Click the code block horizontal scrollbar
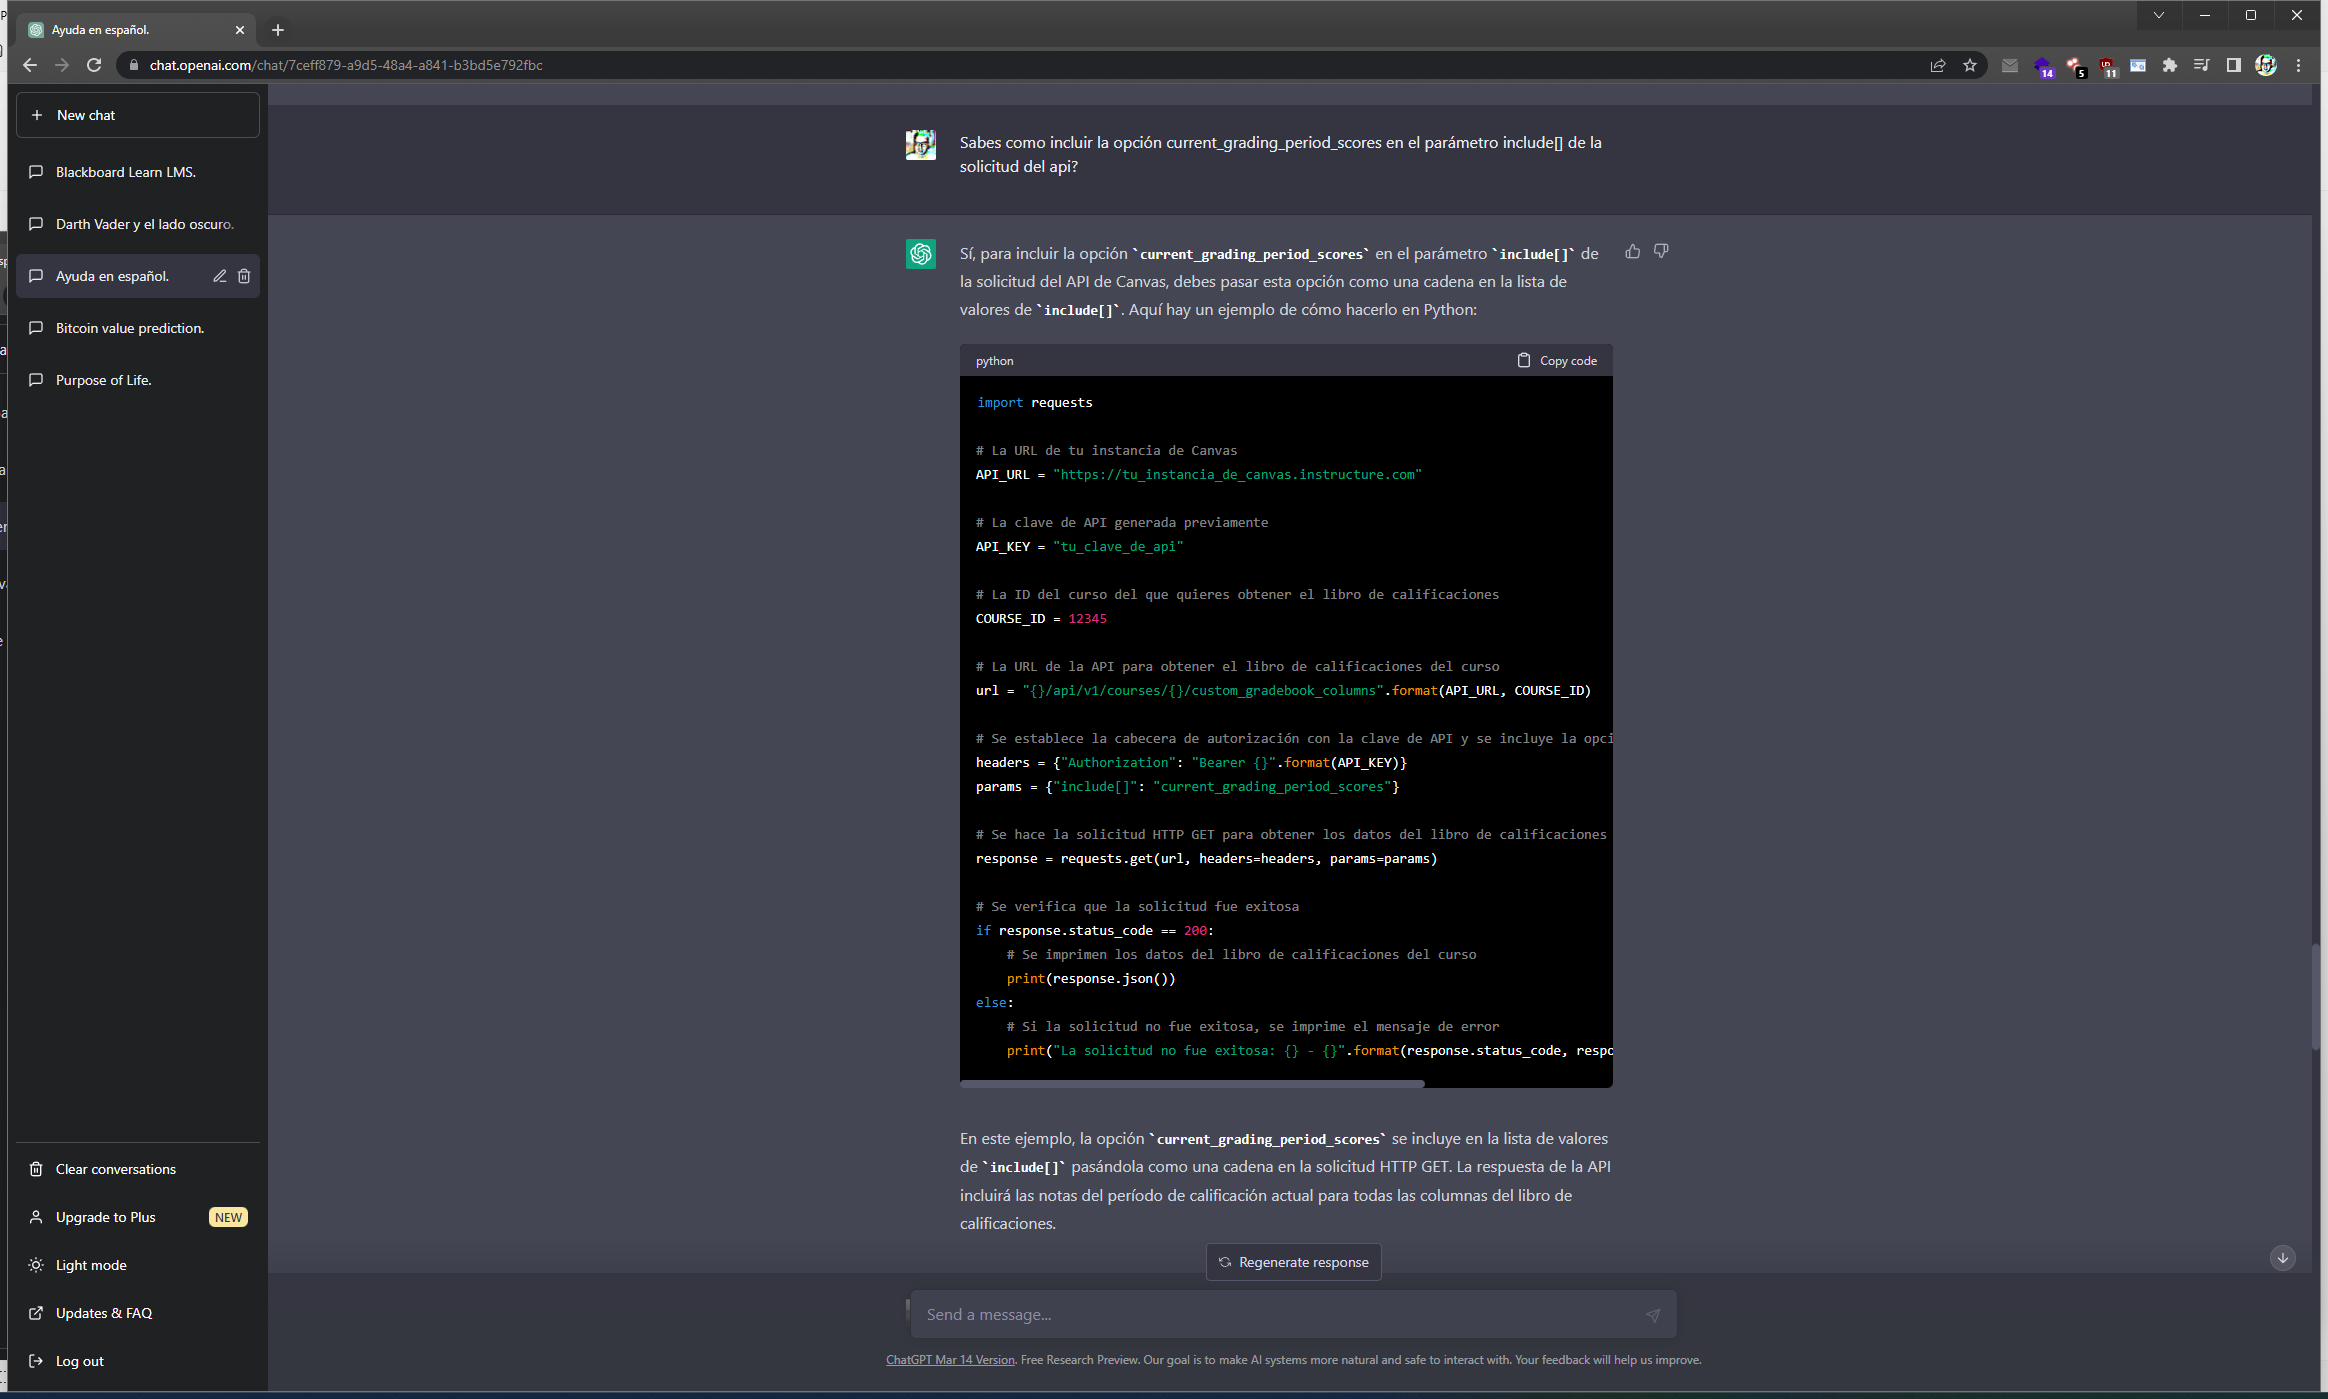The width and height of the screenshot is (2328, 1399). tap(1192, 1083)
